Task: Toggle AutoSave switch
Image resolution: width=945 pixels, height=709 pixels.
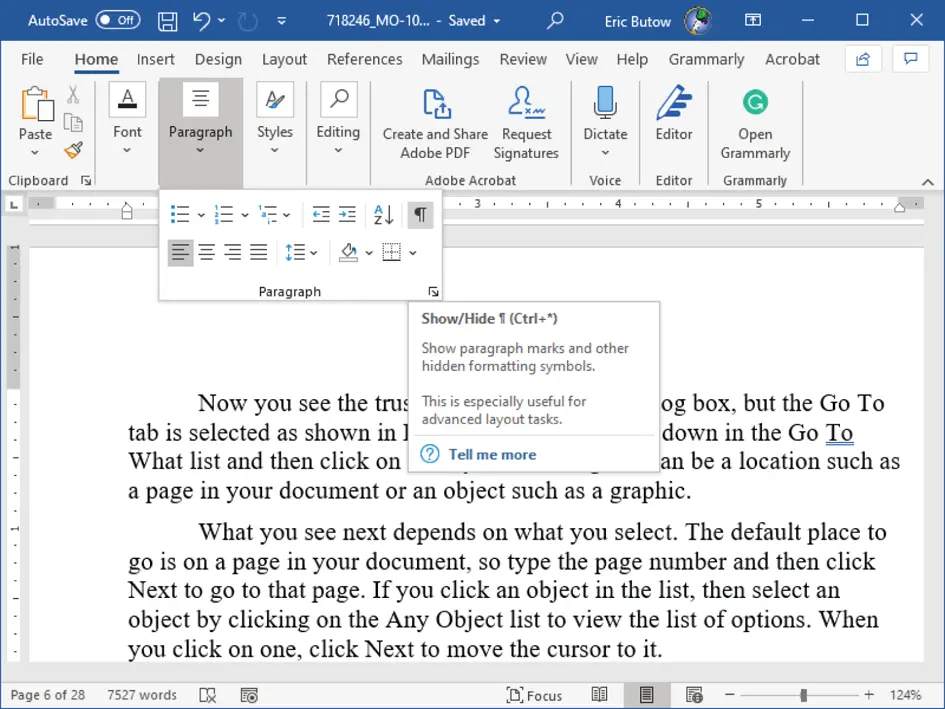Action: (x=118, y=20)
